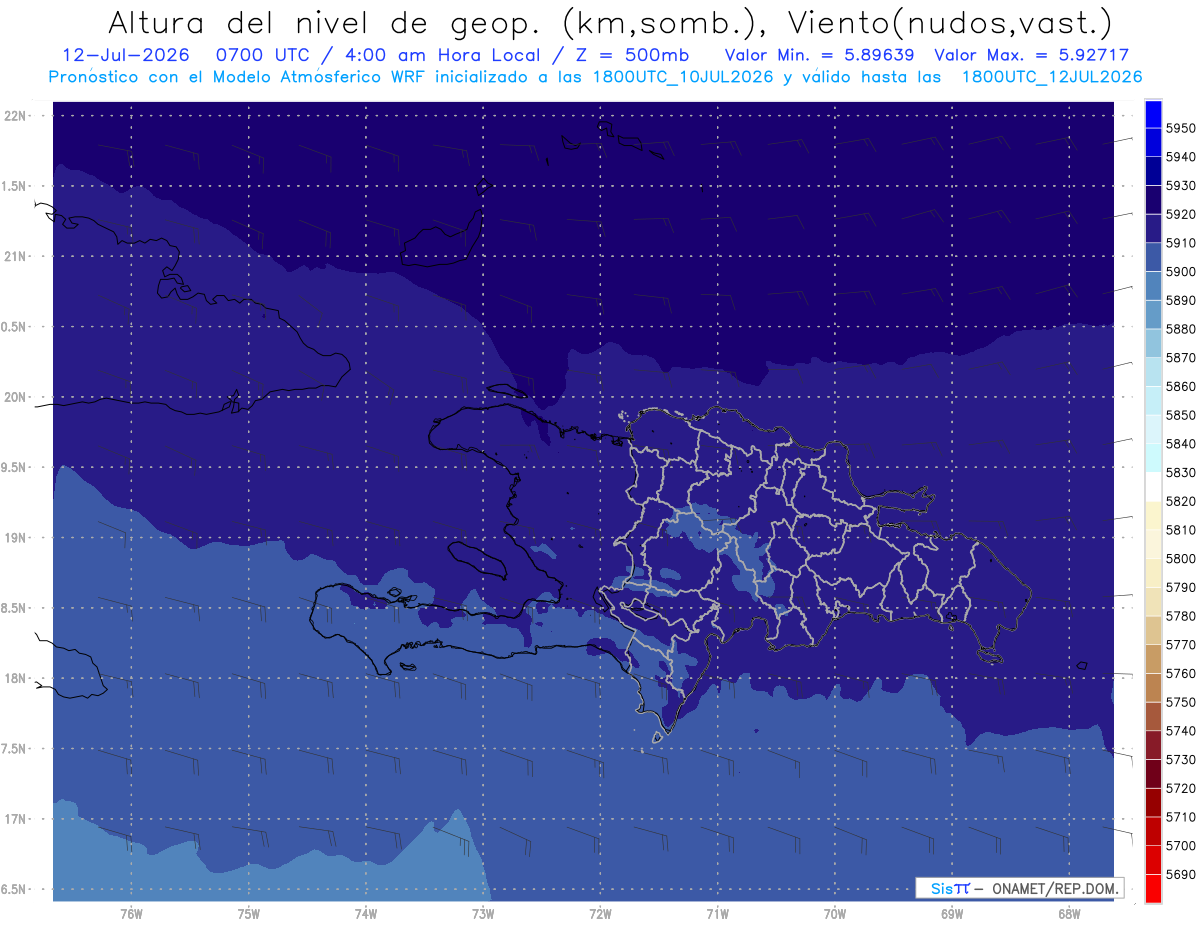
Task: Click the '7.5N' latitude label
Action: [x=15, y=749]
